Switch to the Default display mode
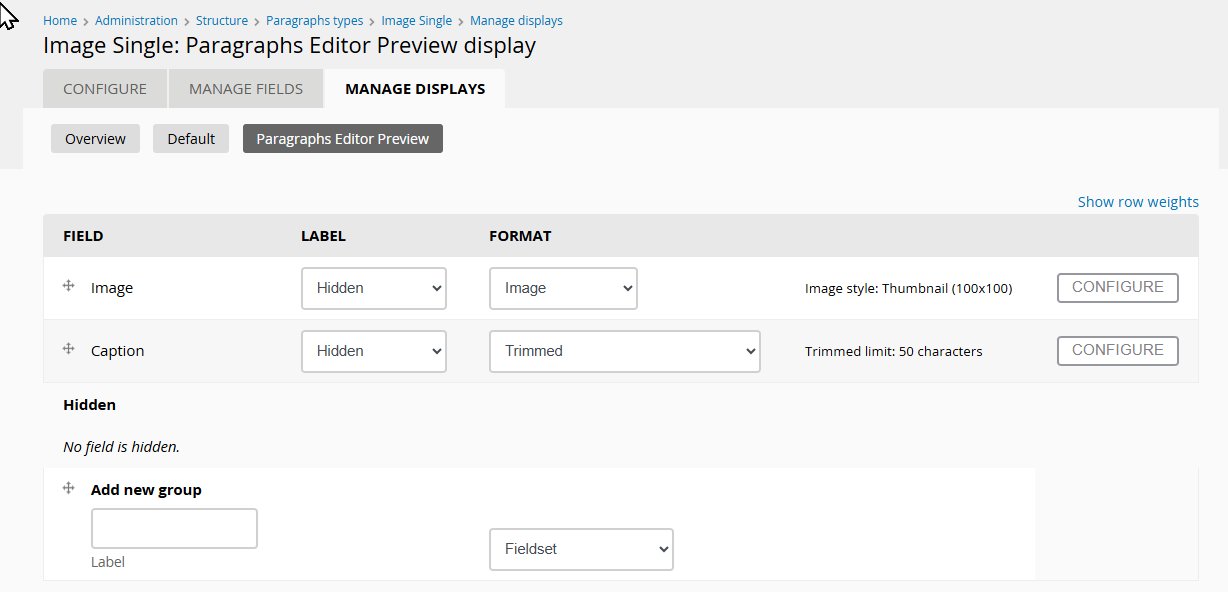The image size is (1228, 592). (191, 139)
